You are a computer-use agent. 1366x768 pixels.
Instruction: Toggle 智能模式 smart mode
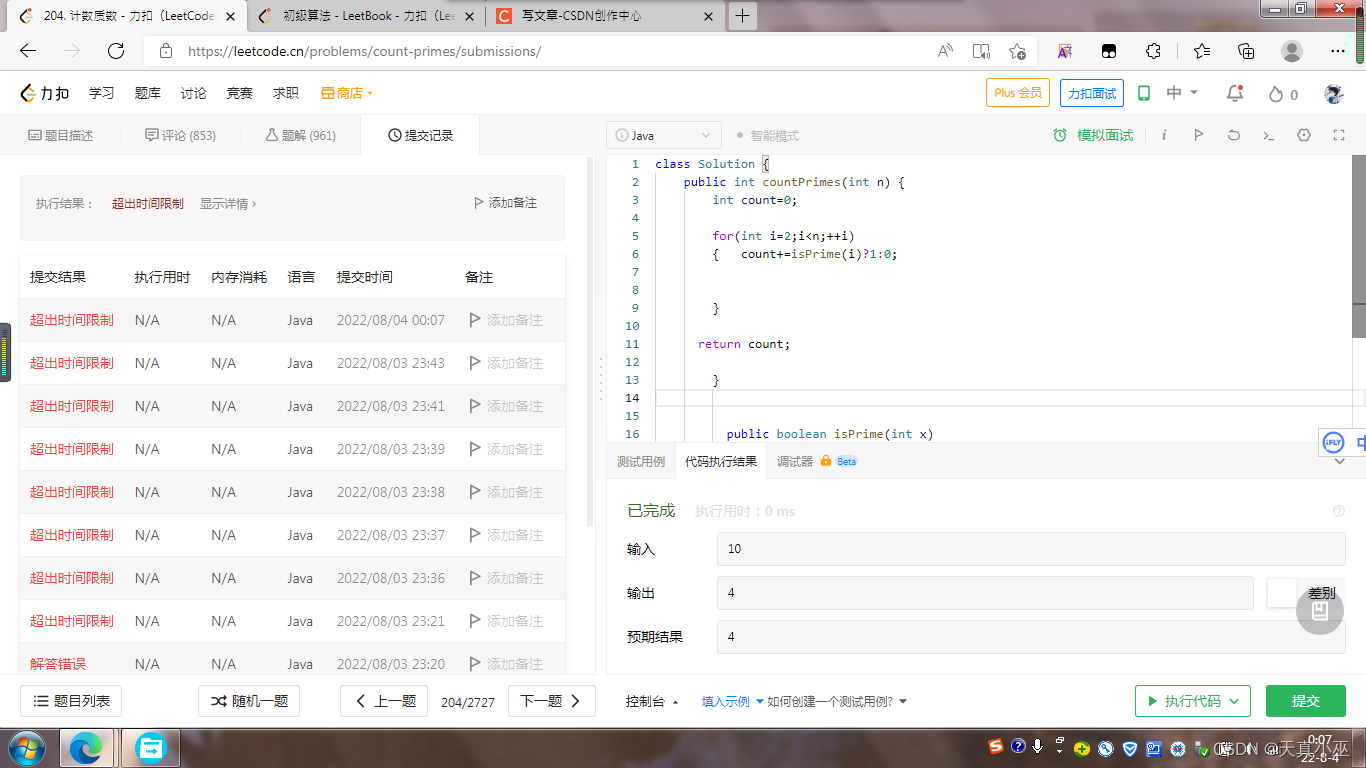click(767, 135)
